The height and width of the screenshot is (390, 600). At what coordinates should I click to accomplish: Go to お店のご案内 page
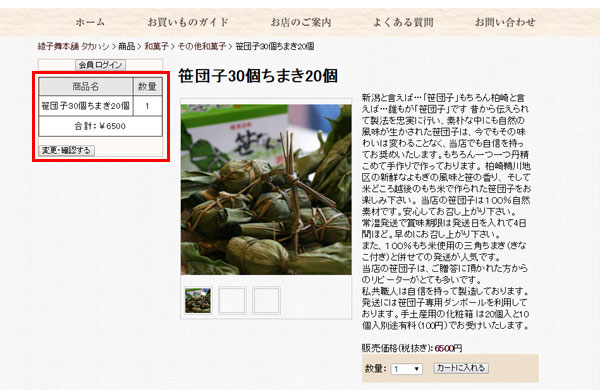click(301, 22)
